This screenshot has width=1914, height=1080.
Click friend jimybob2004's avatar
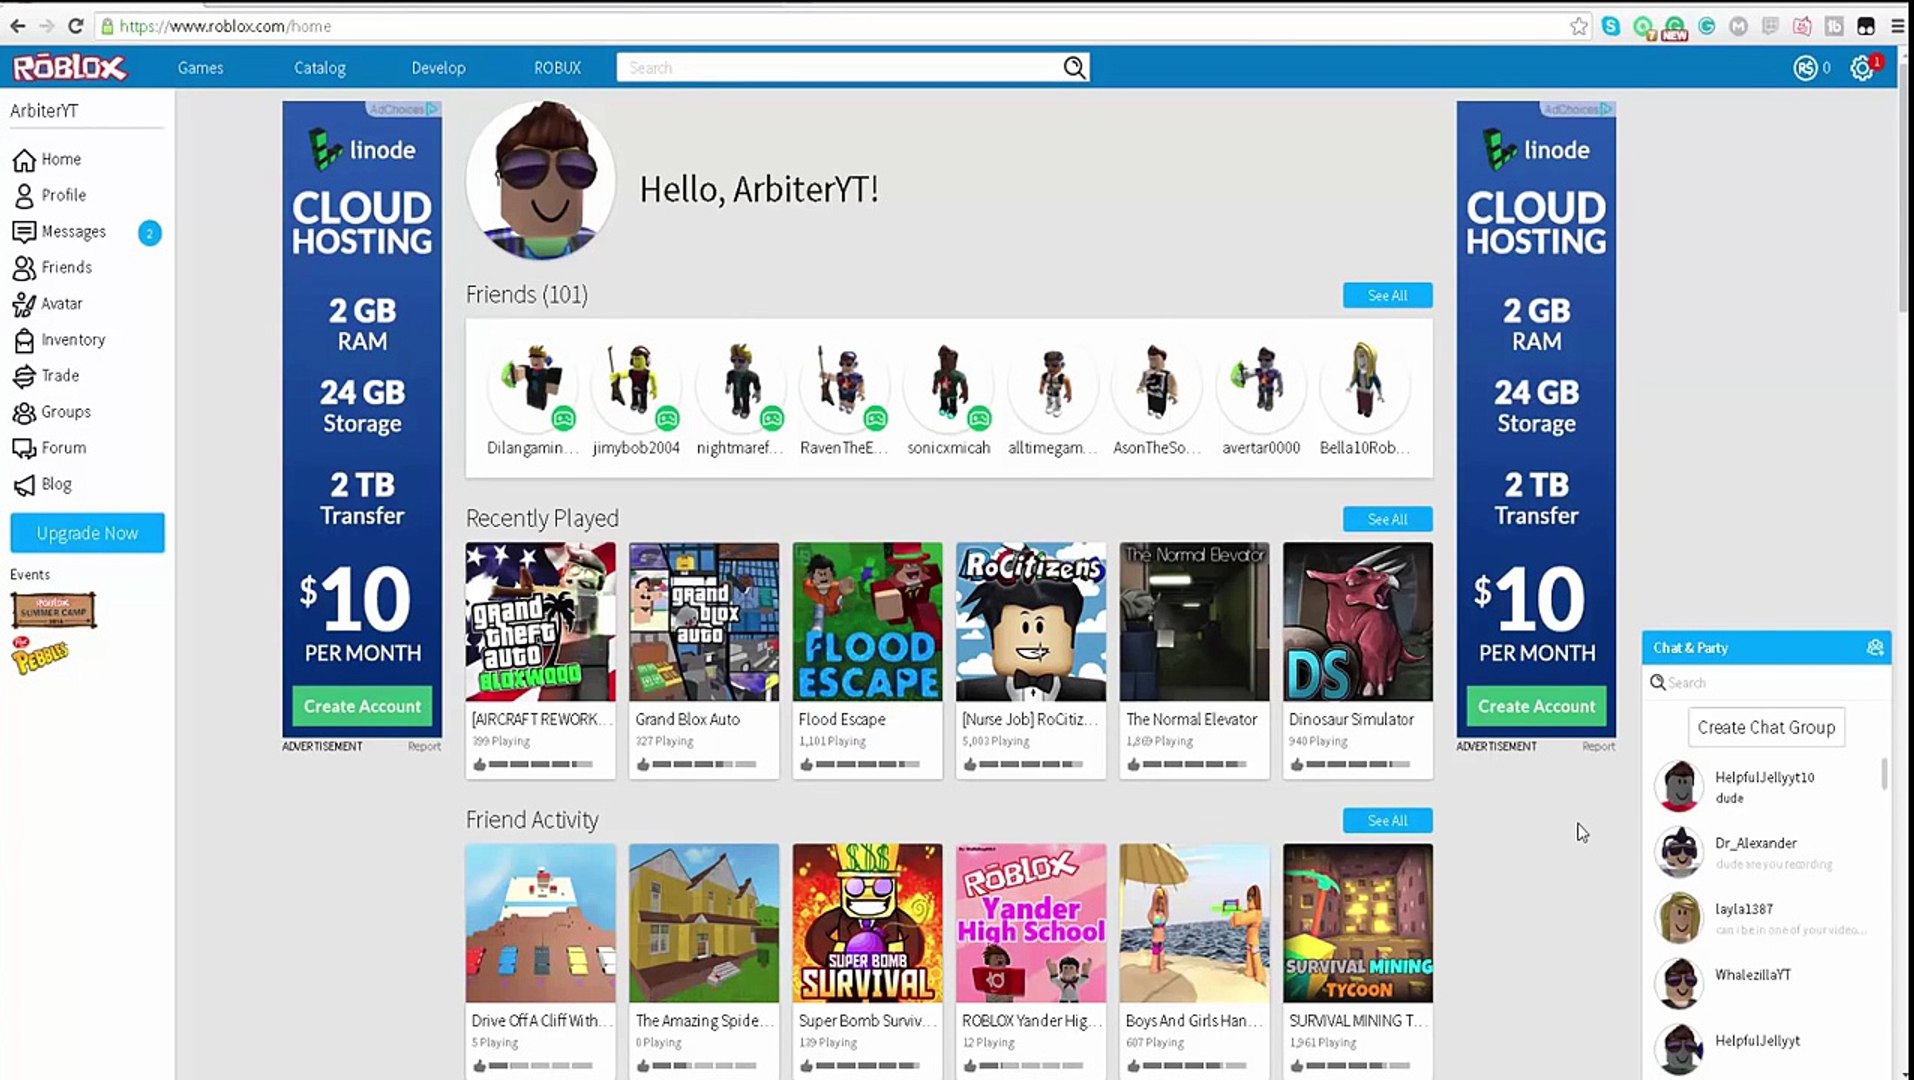[x=636, y=384]
